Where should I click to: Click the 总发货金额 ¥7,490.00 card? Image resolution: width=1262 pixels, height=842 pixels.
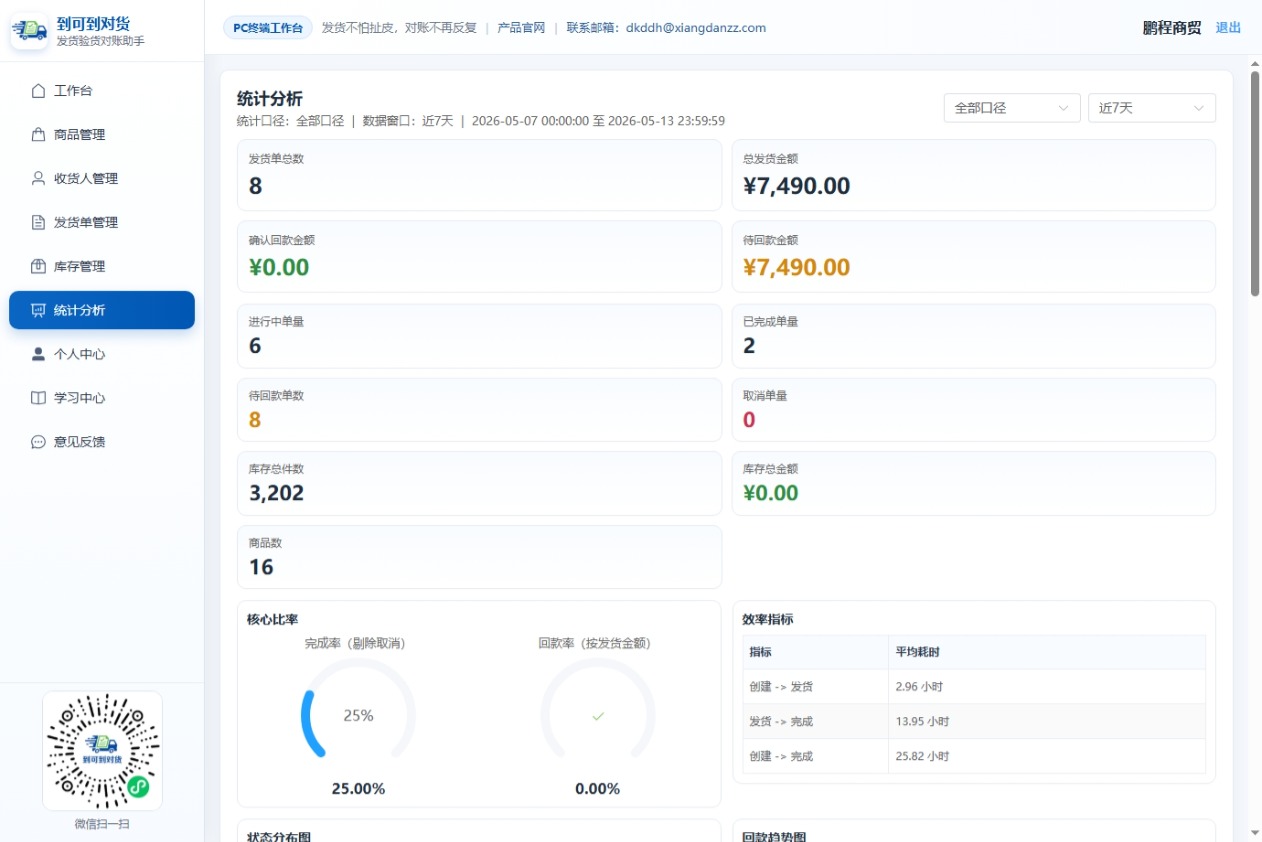click(974, 175)
